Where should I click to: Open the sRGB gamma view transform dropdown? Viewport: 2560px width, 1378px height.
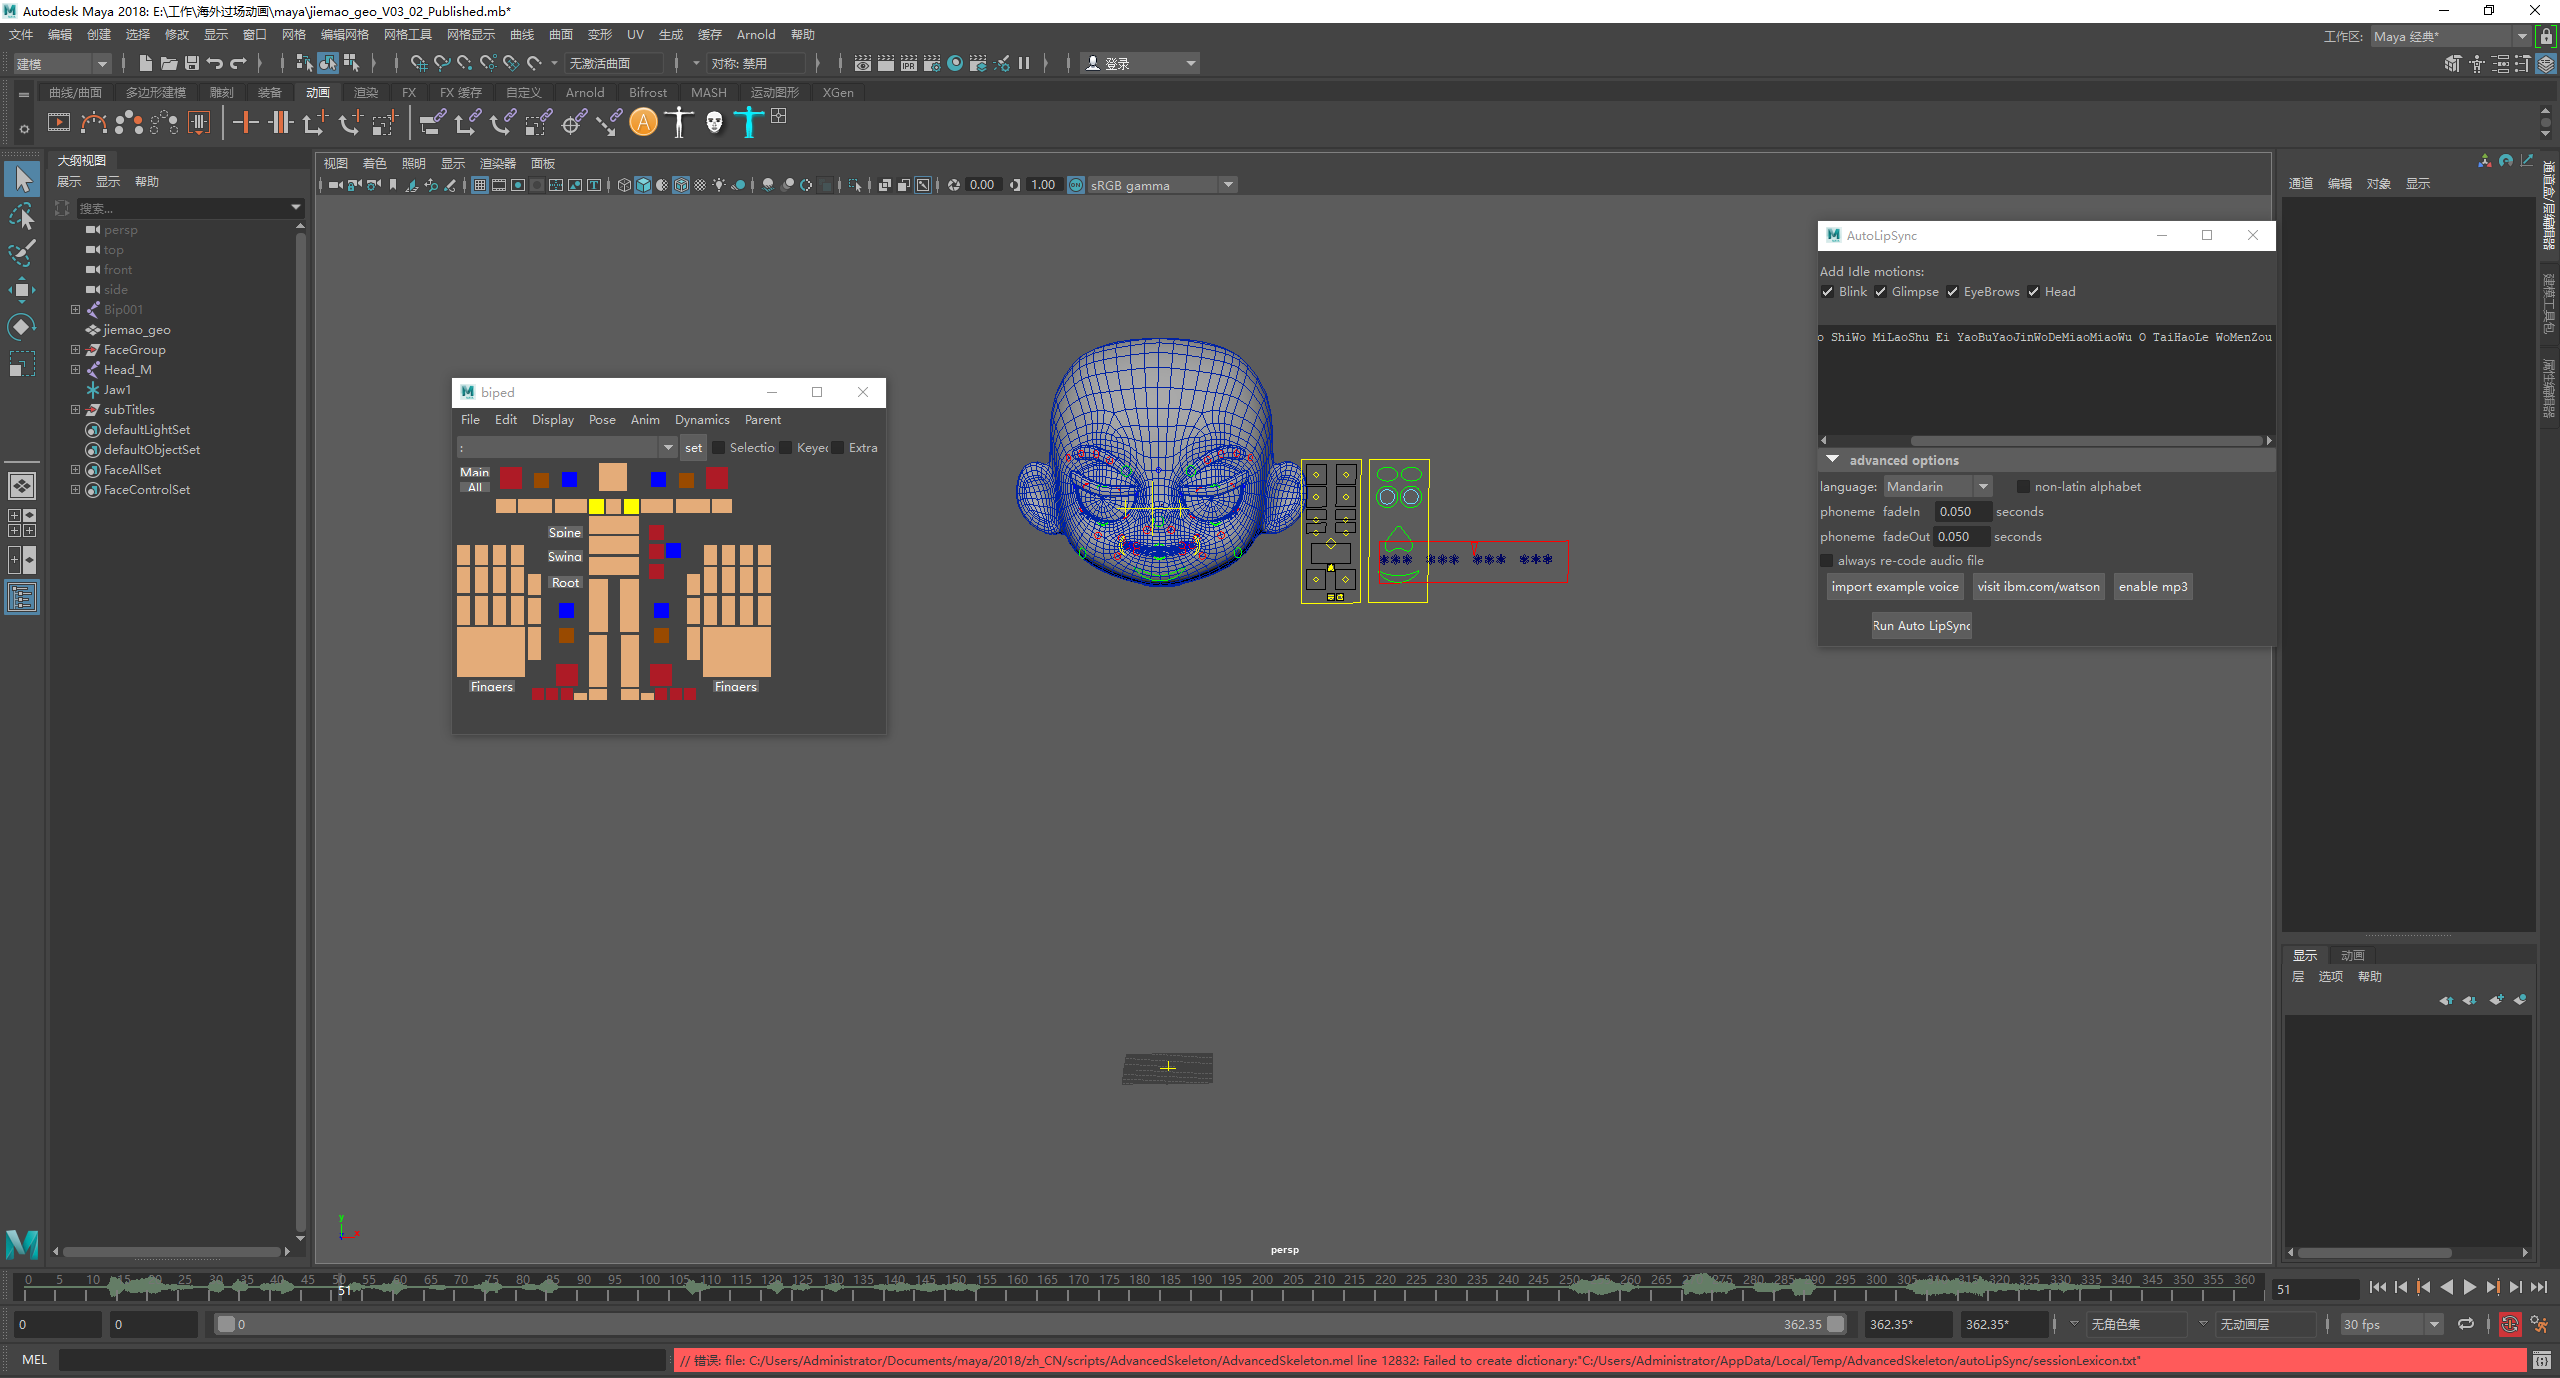(x=1162, y=185)
